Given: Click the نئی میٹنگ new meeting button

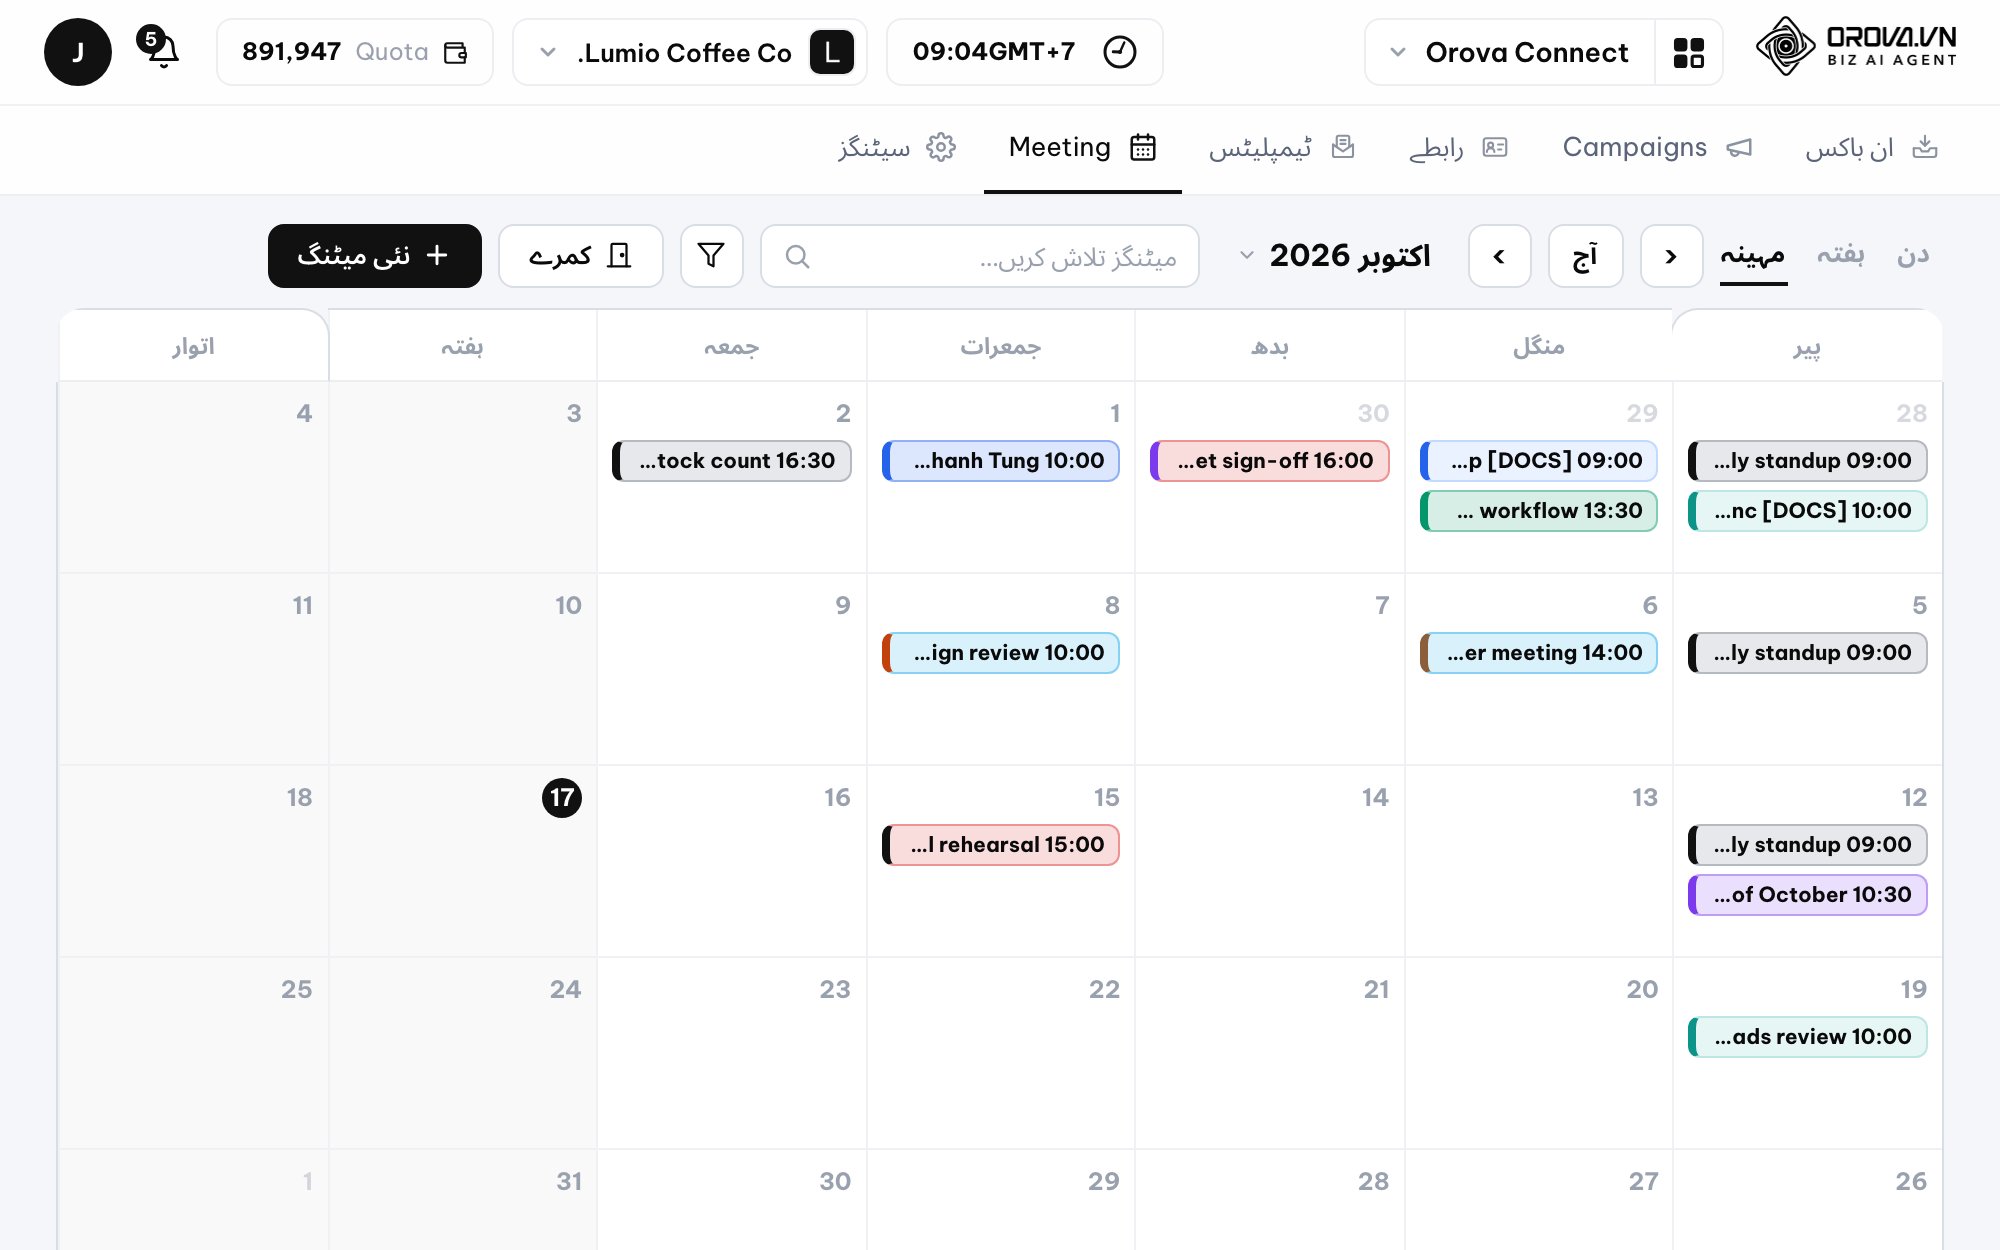Looking at the screenshot, I should tap(375, 256).
